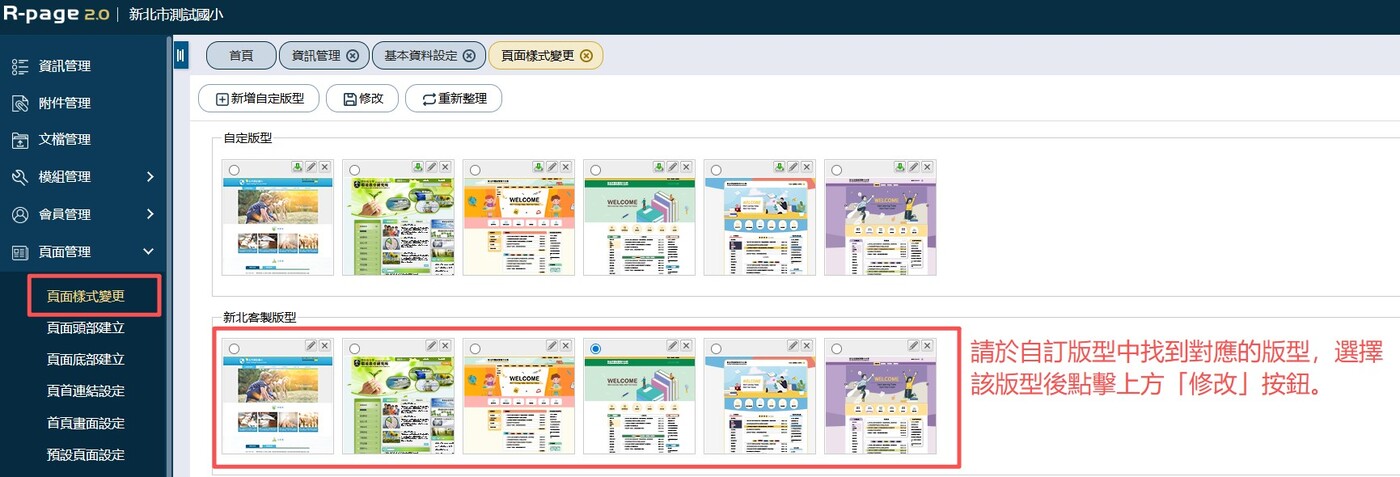1400x477 pixels.
Task: Expand the 會員管理 menu chevron
Action: click(149, 214)
